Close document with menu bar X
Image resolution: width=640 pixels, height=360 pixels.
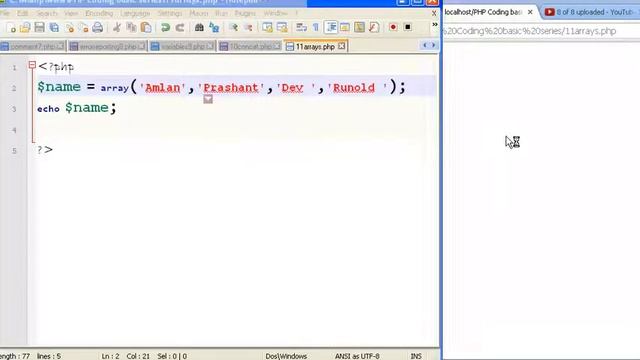coord(434,13)
